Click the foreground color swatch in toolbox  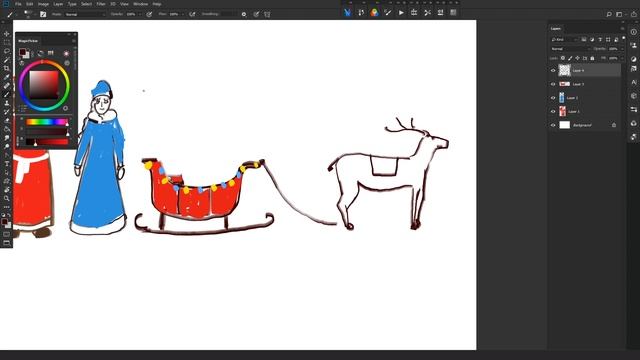[x=4, y=221]
